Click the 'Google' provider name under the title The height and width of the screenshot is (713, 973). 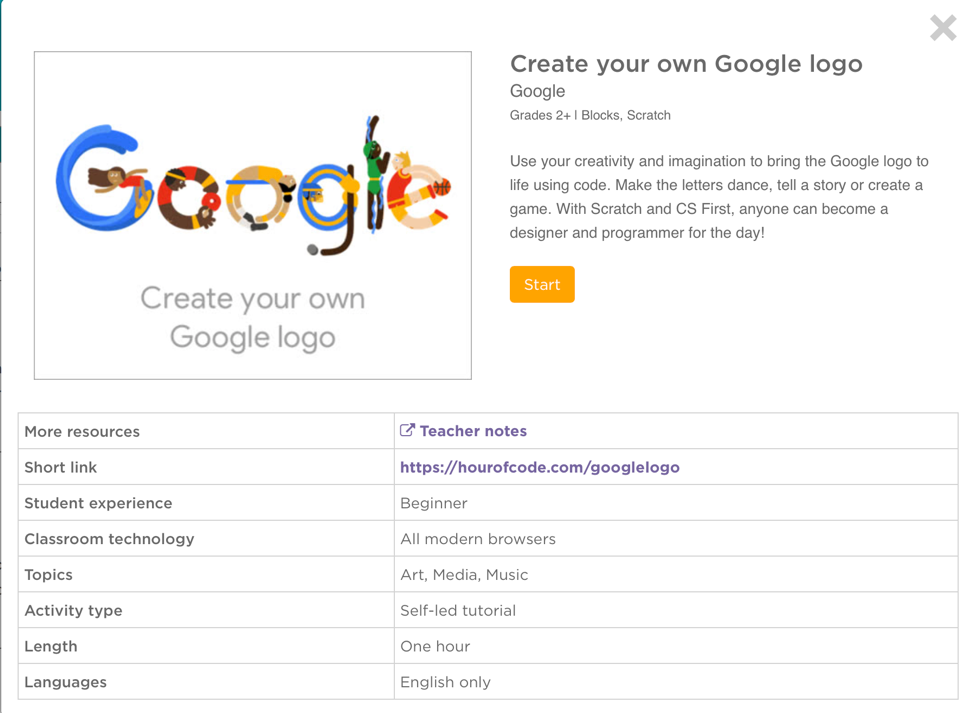pyautogui.click(x=537, y=91)
